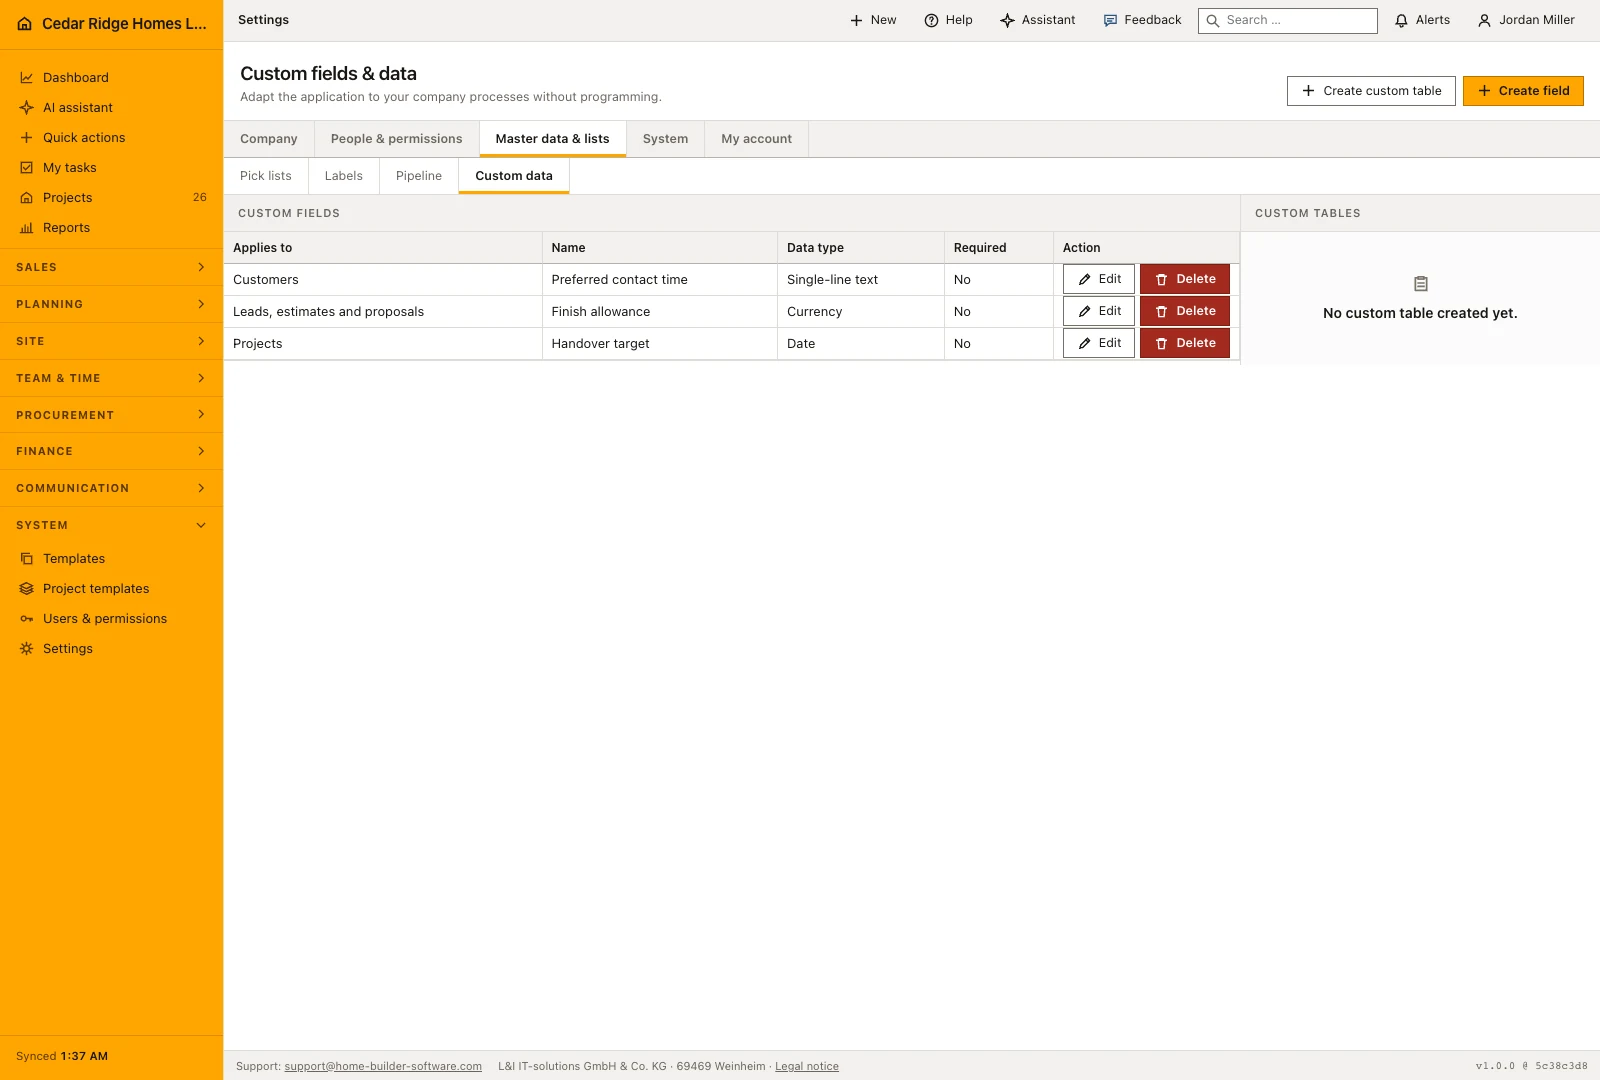Screen dimensions: 1600x1080
Task: Click the Create field button
Action: click(1523, 91)
